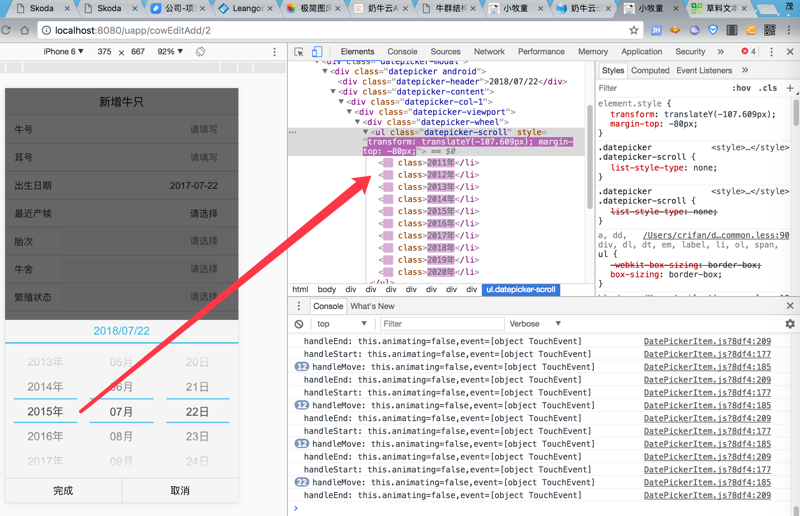Open DevTools customize three-dot menu
Viewport: 800px width, 516px height.
771,52
